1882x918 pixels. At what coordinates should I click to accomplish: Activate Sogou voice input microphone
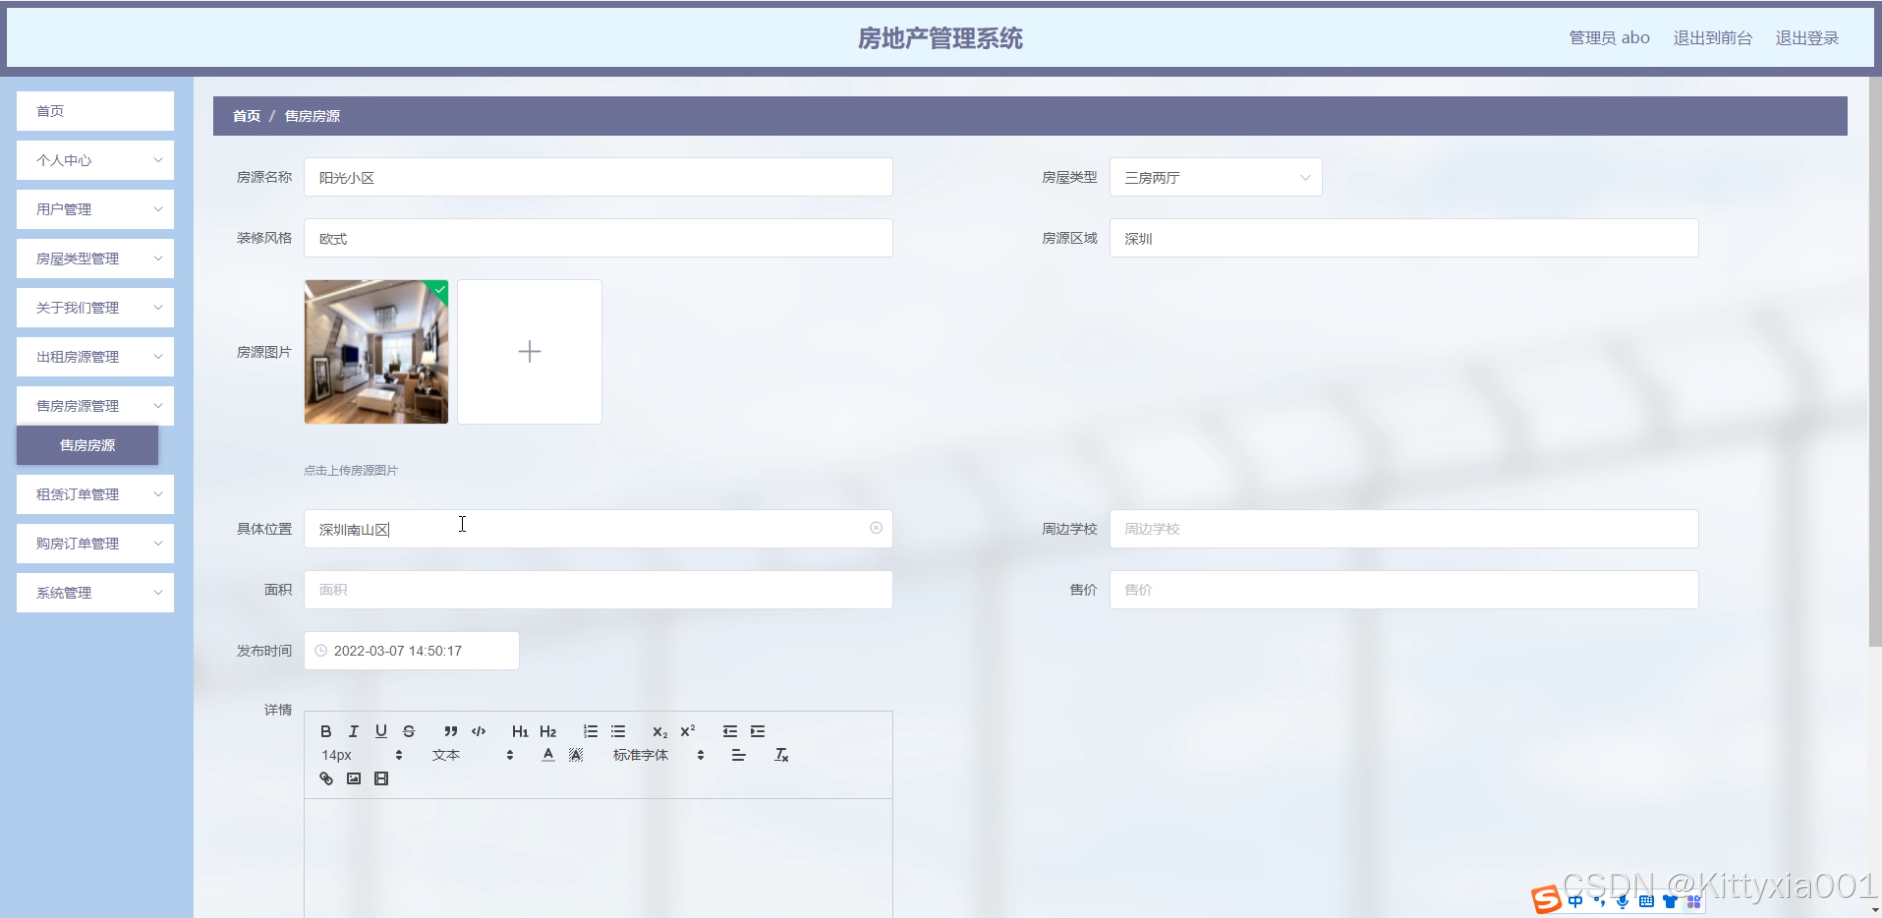click(x=1622, y=901)
